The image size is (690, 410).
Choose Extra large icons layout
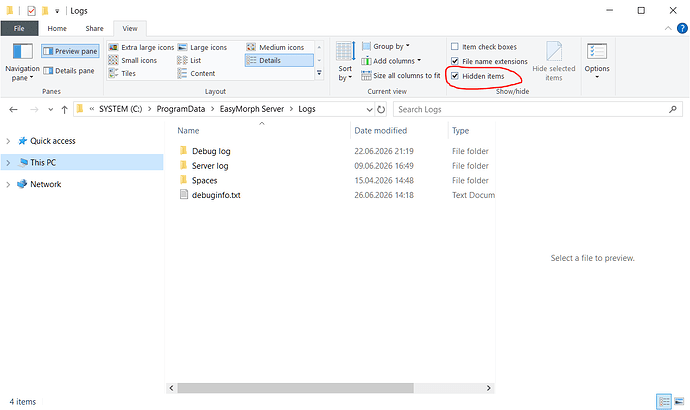point(142,47)
